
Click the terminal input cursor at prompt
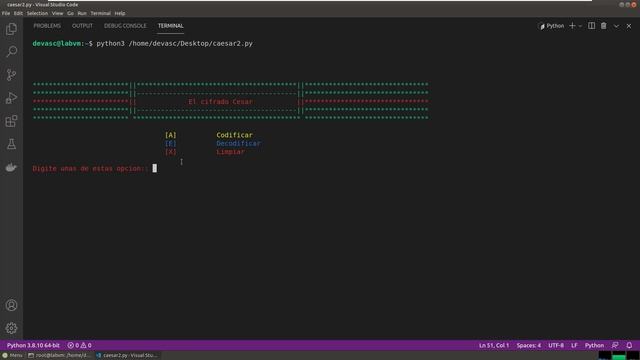point(155,168)
